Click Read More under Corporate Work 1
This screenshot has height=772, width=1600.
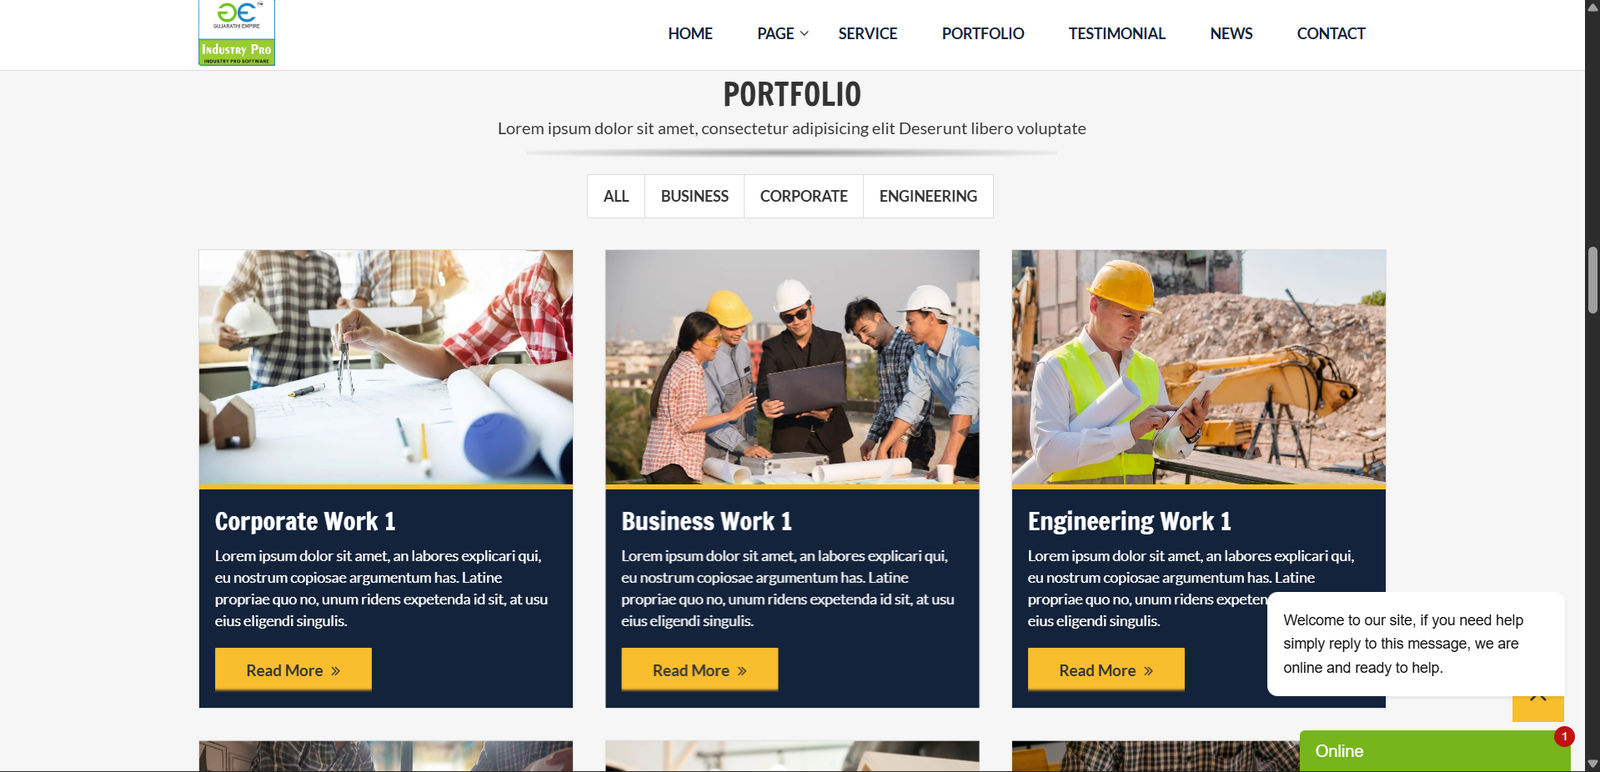(293, 669)
